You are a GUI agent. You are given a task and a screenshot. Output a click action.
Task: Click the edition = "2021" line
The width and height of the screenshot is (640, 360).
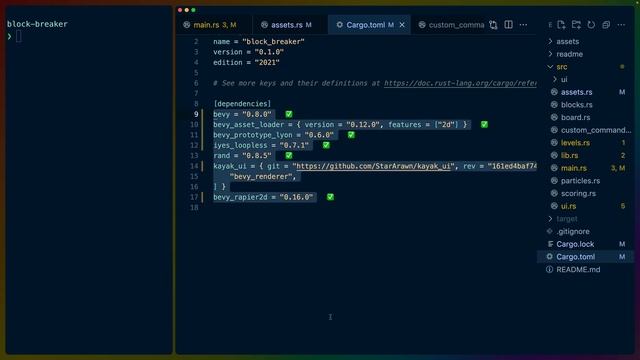tap(246, 62)
